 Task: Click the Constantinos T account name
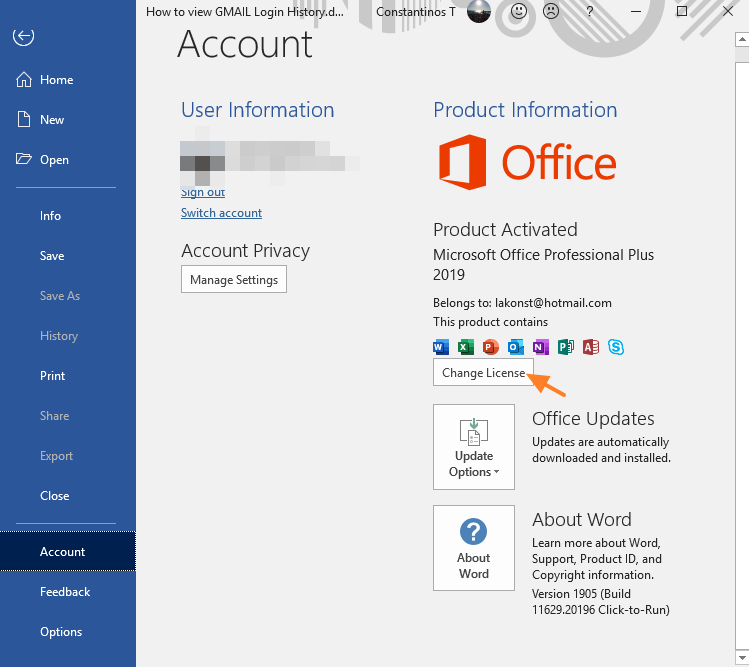pyautogui.click(x=416, y=11)
